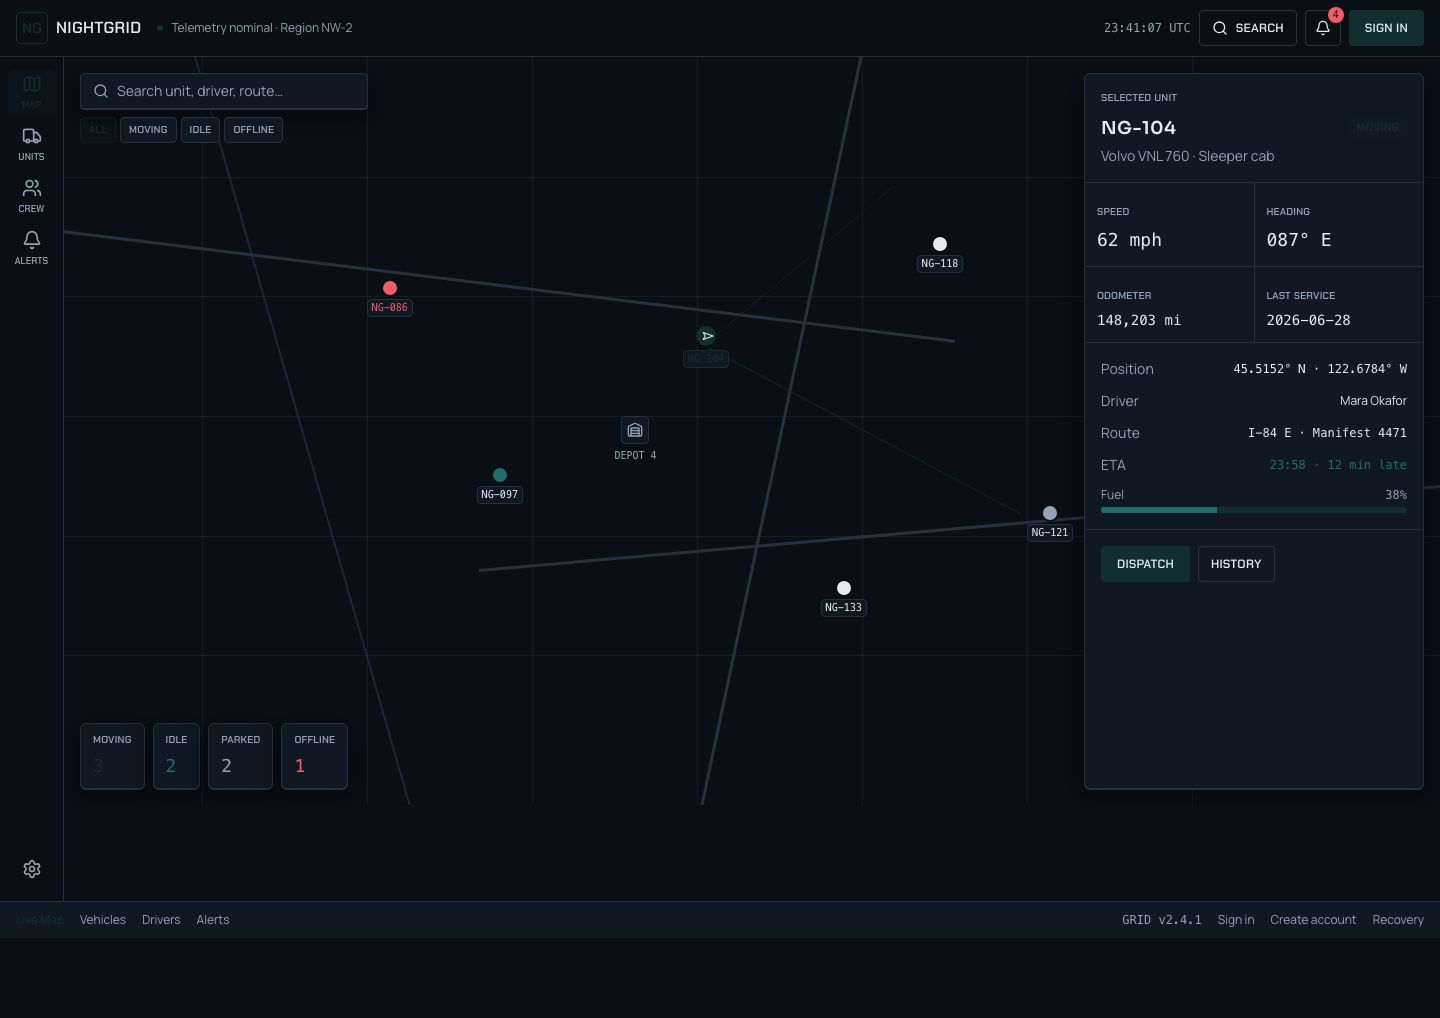Click the NightGrid NG logo

(32, 28)
